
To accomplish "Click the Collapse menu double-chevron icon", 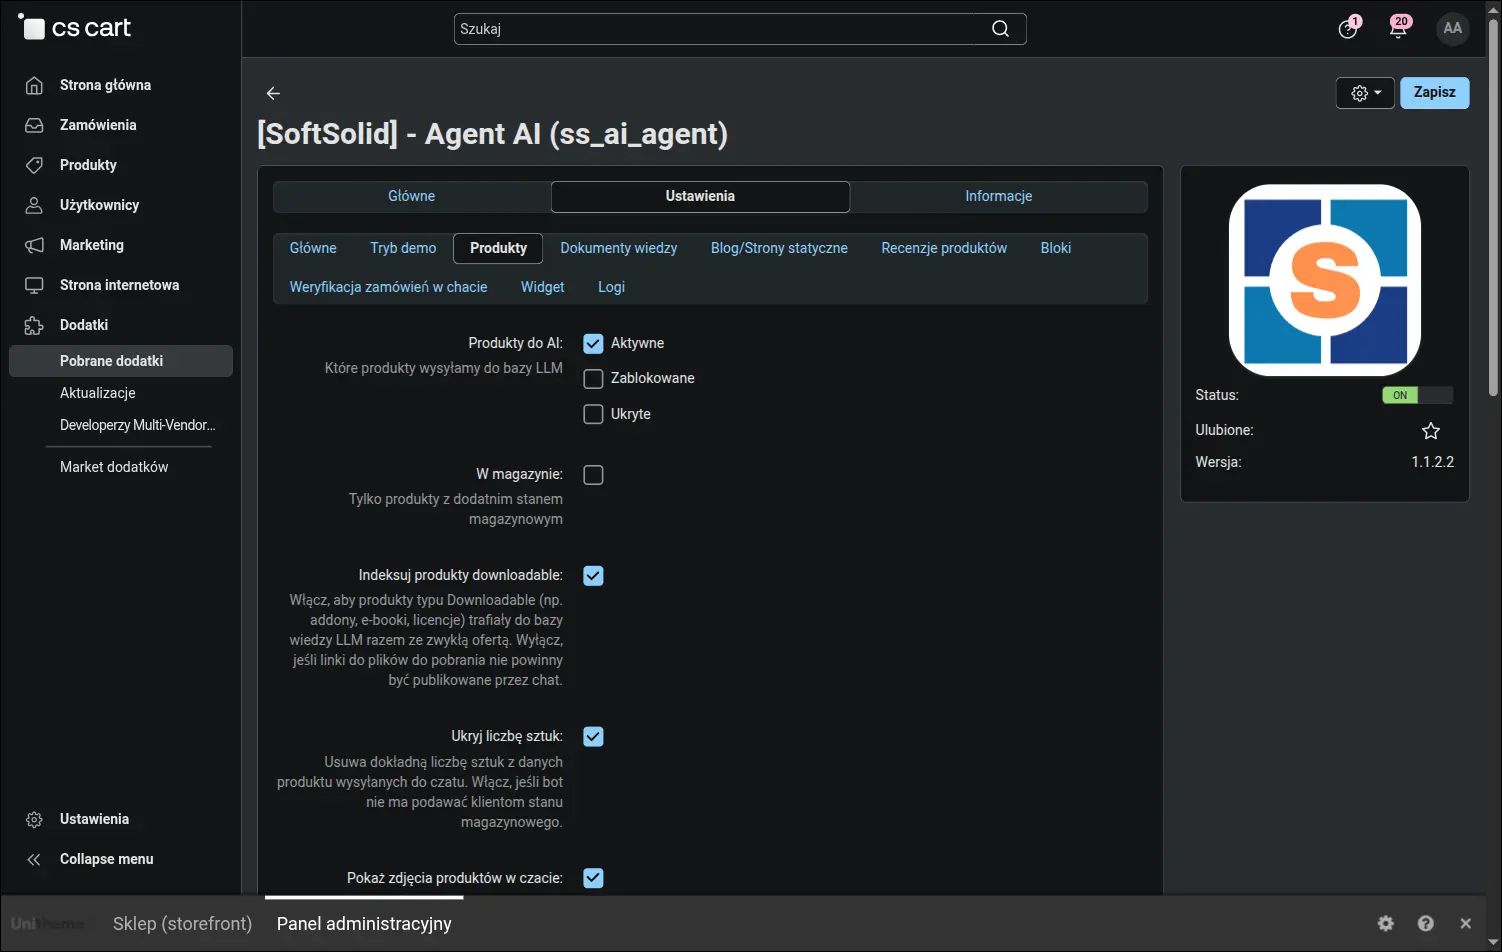I will click(34, 859).
